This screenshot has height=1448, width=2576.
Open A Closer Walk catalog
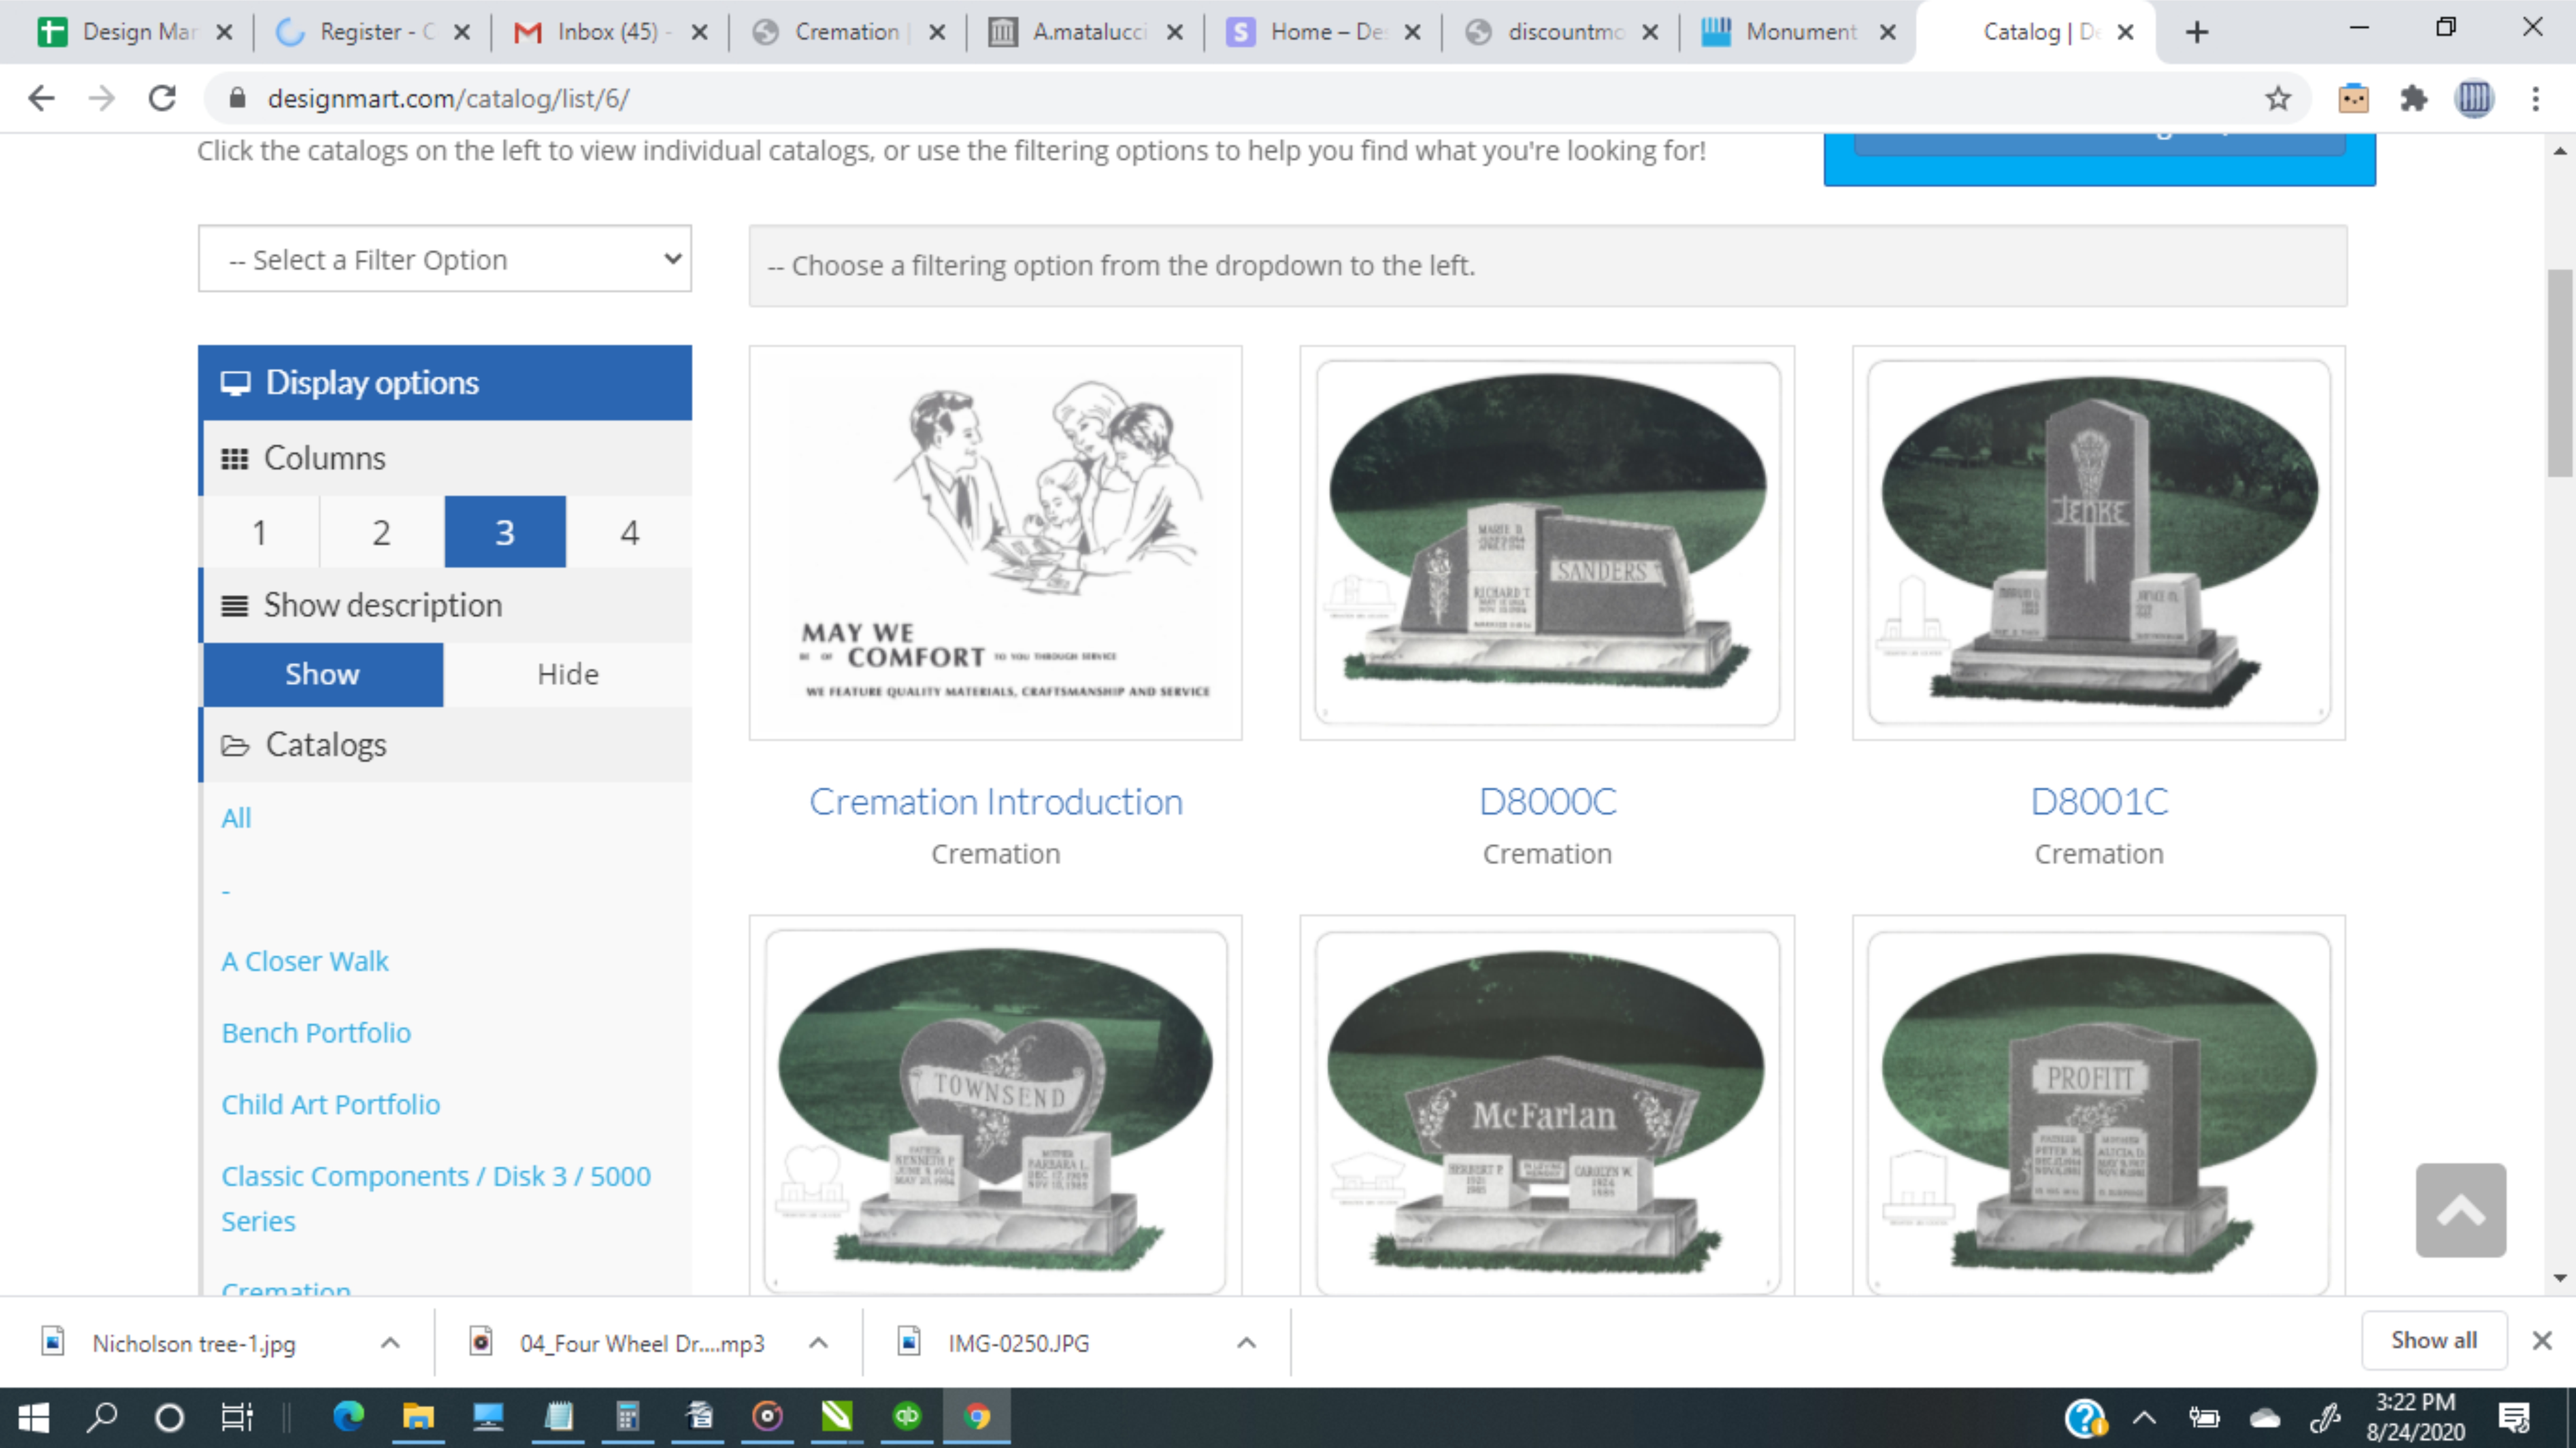[x=305, y=961]
